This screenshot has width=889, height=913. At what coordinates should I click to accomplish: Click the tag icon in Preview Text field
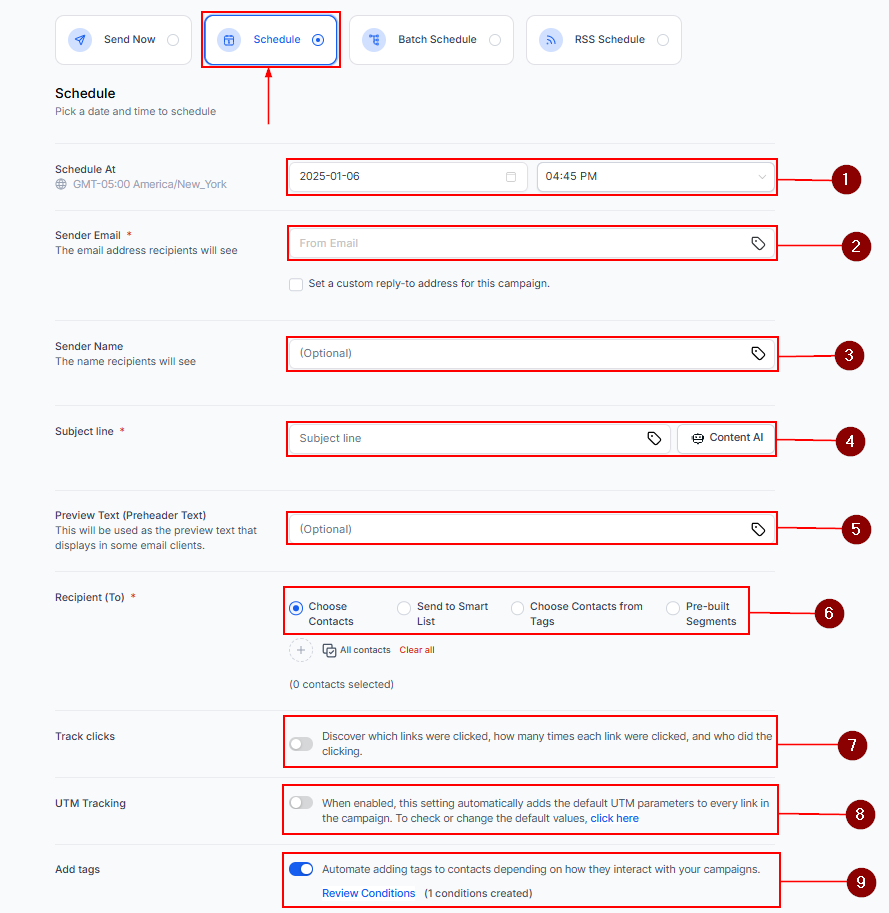(758, 529)
